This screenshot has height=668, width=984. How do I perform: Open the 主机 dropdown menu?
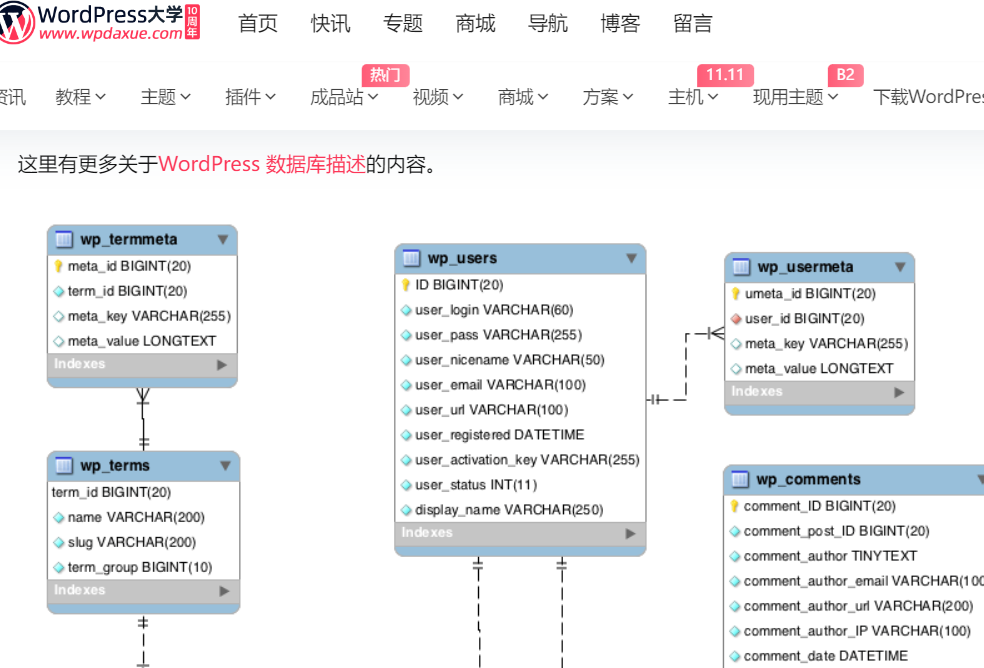693,97
